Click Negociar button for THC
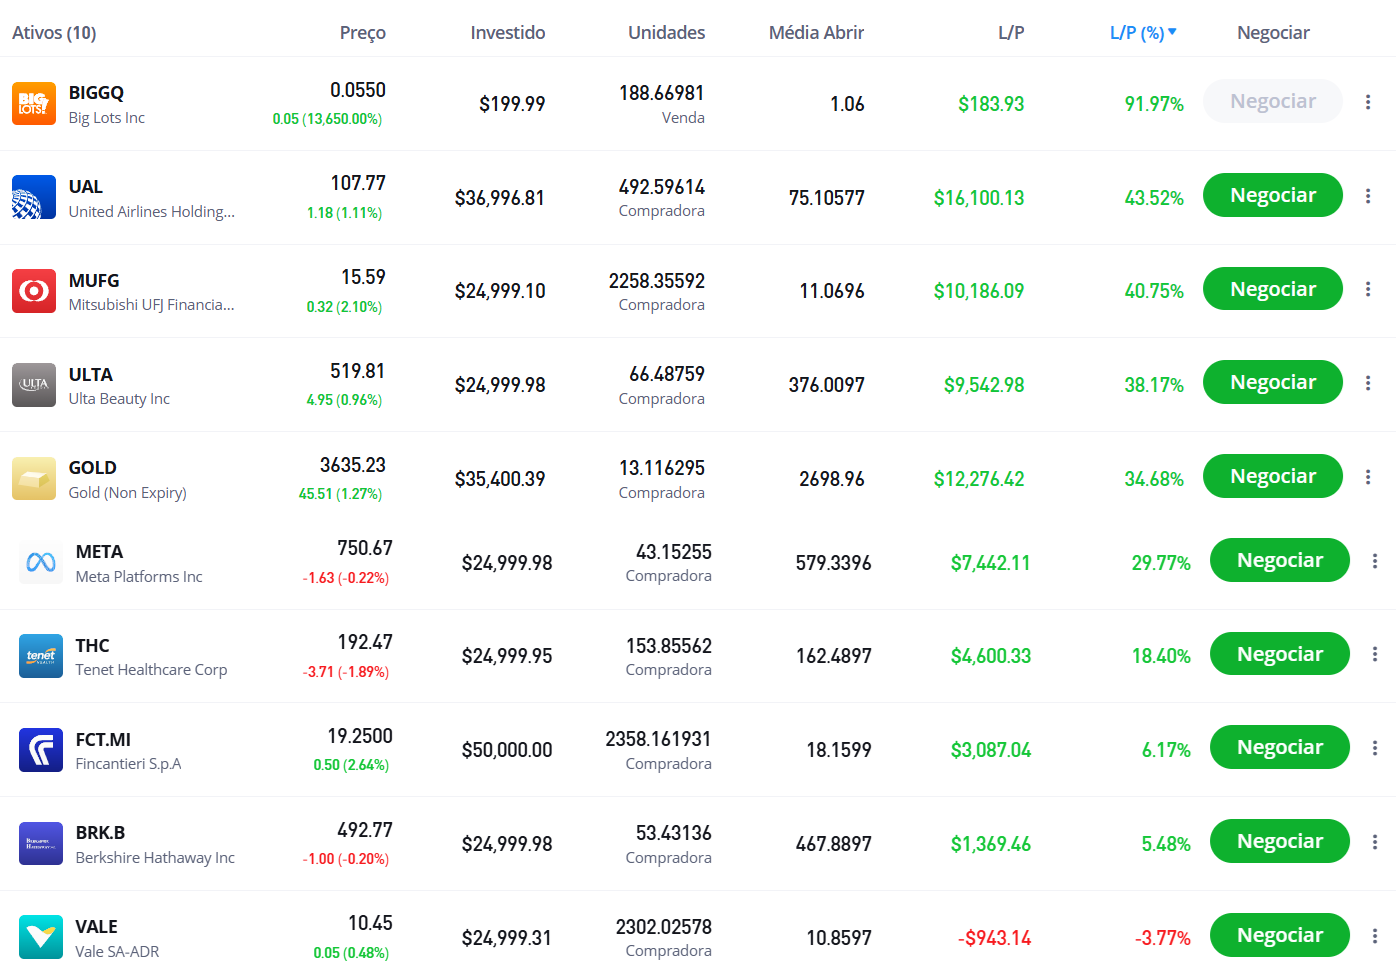 pos(1280,654)
